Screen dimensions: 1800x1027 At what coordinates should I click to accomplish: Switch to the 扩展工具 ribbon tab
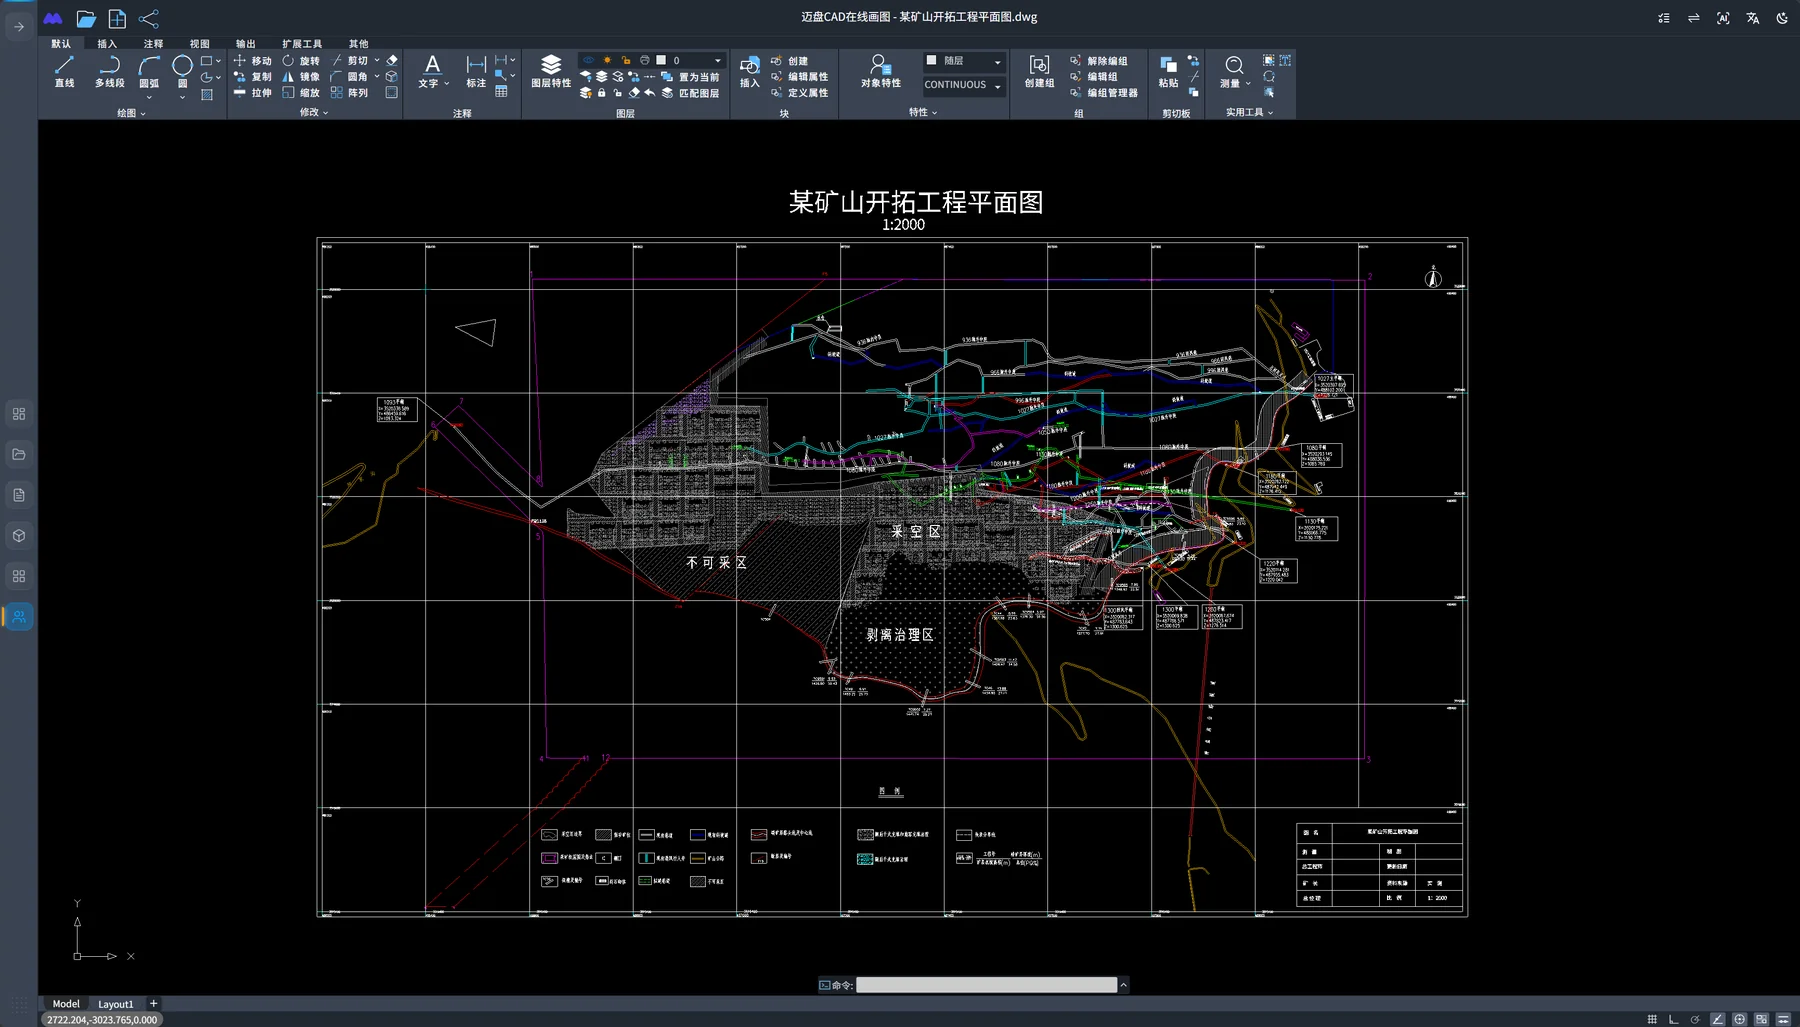(302, 44)
